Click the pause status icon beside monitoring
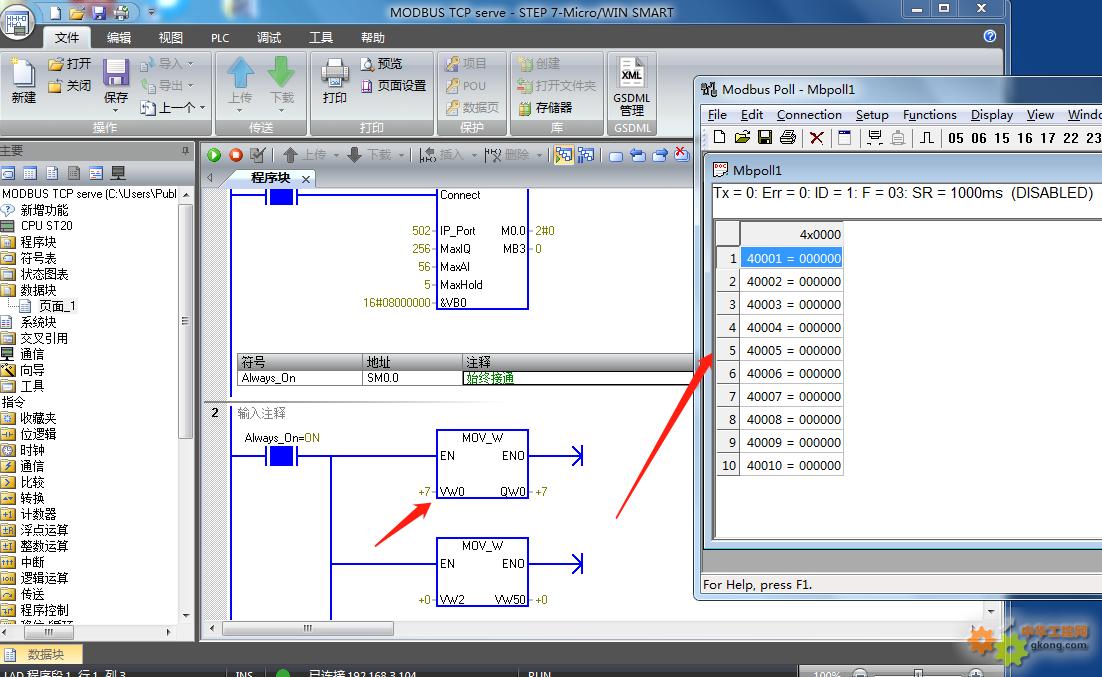 (x=586, y=155)
